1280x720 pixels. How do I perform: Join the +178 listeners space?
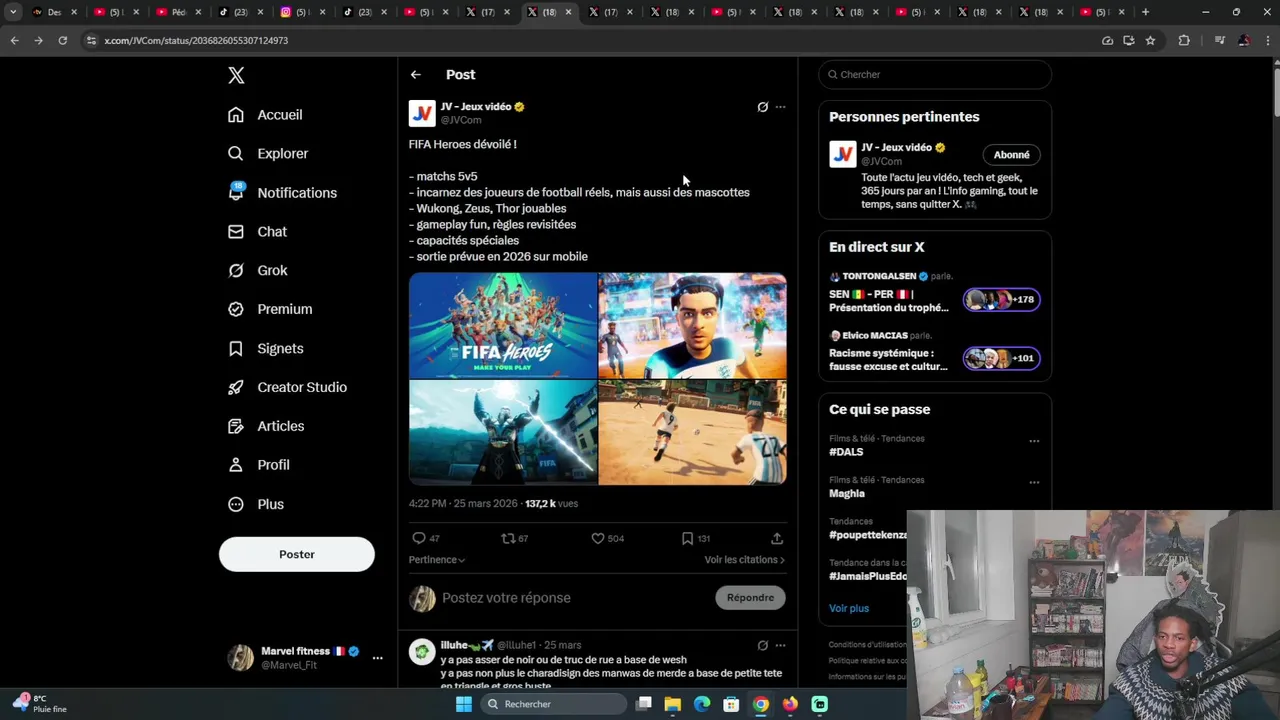(x=1001, y=299)
